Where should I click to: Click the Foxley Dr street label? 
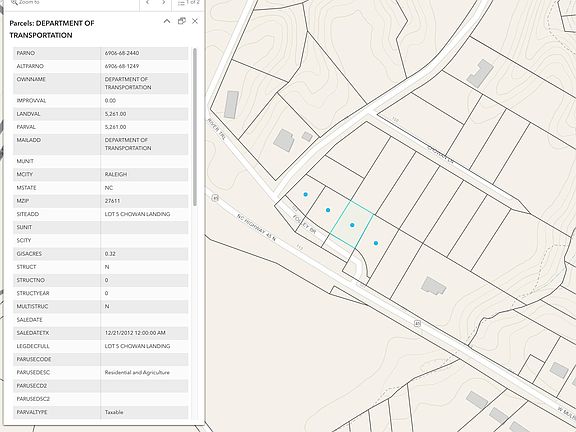[x=304, y=224]
